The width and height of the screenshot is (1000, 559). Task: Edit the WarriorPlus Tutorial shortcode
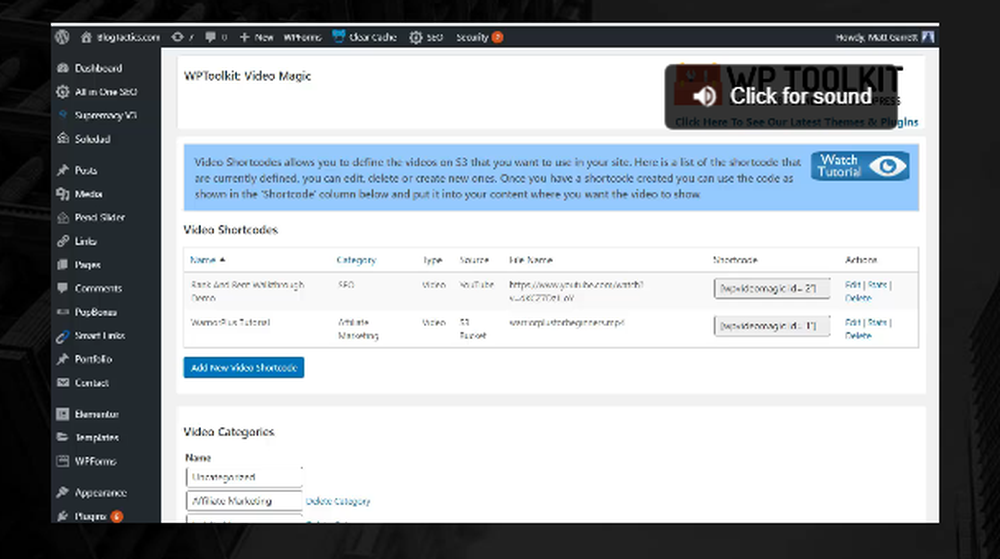[853, 323]
